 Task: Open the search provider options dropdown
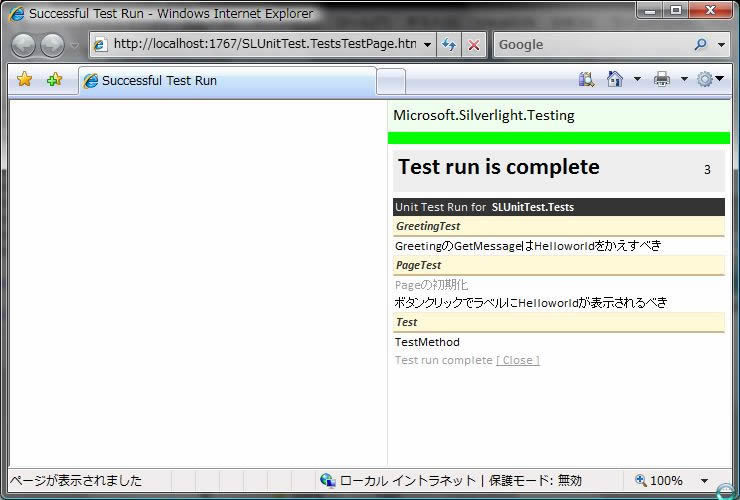point(721,45)
